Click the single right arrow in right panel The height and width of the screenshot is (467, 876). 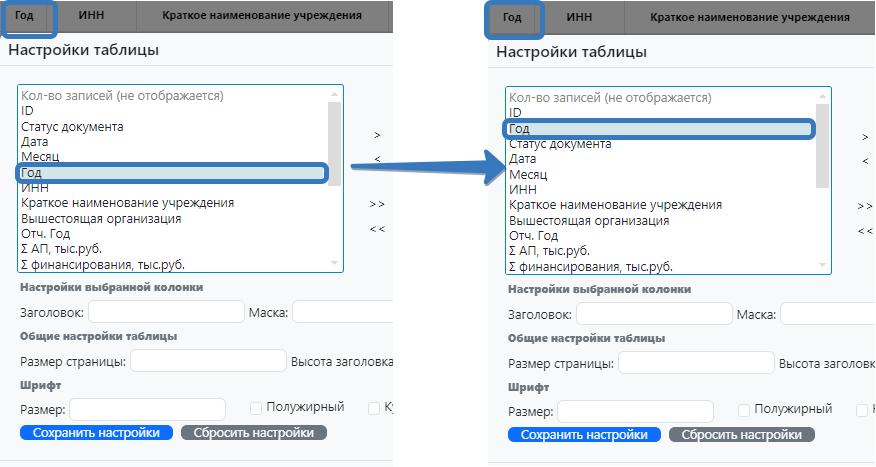click(865, 137)
